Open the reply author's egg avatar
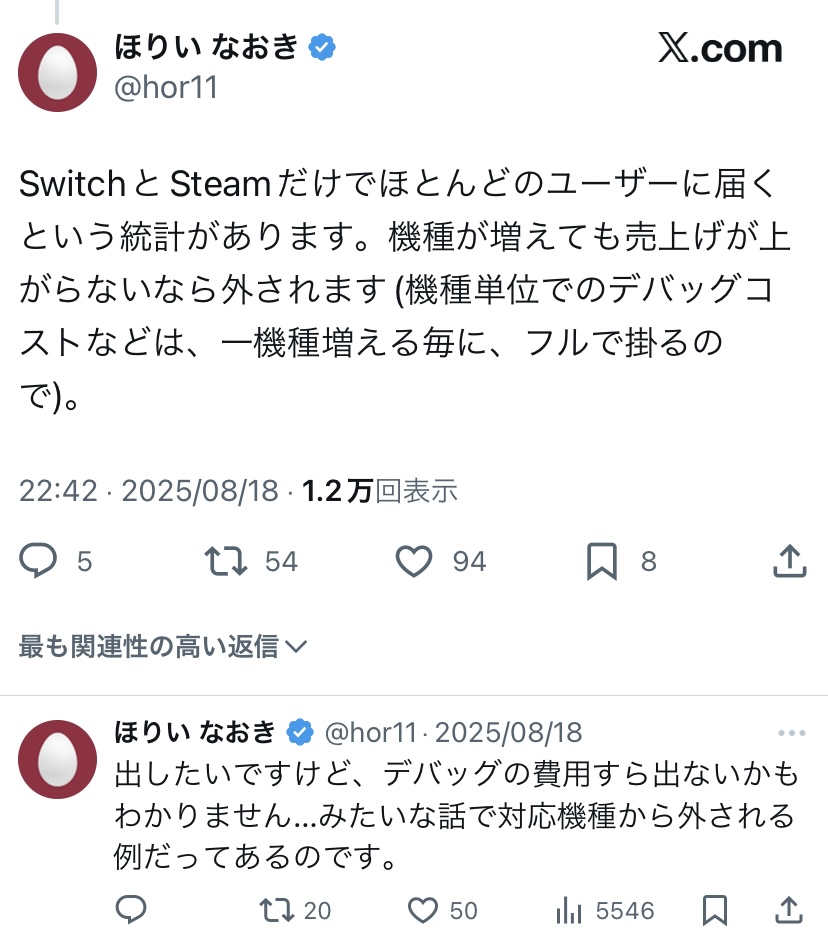Image resolution: width=828 pixels, height=952 pixels. [58, 759]
